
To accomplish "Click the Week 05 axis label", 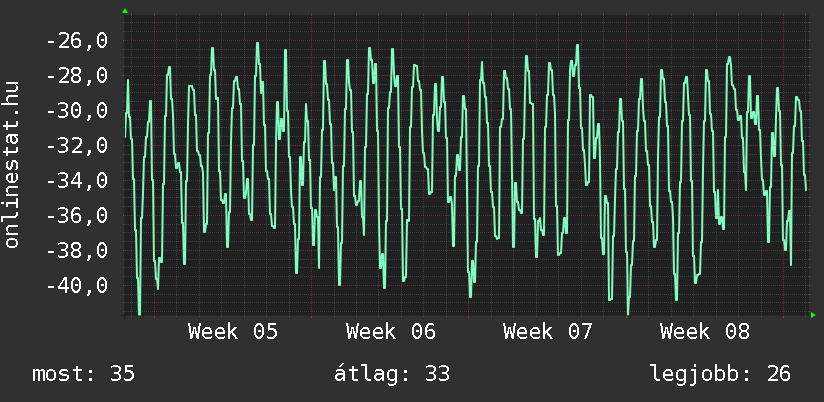I will point(233,331).
